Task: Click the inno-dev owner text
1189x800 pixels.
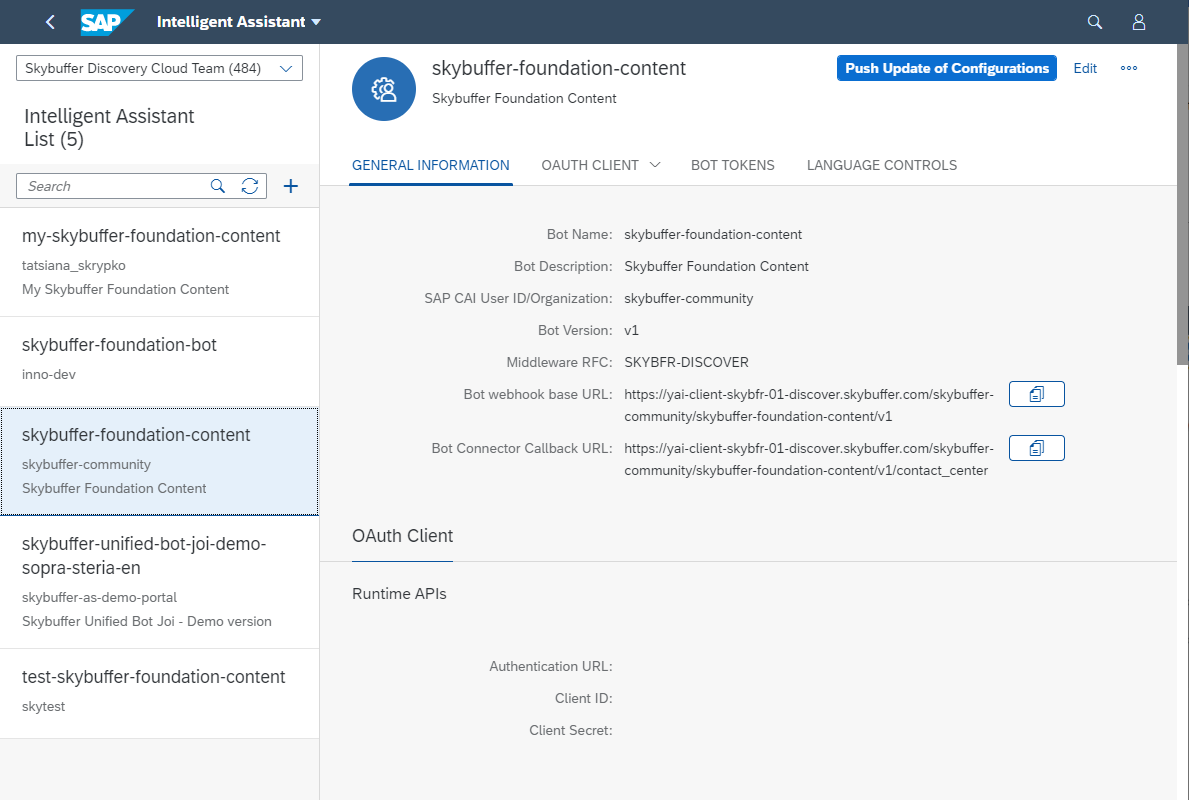Action: 49,375
